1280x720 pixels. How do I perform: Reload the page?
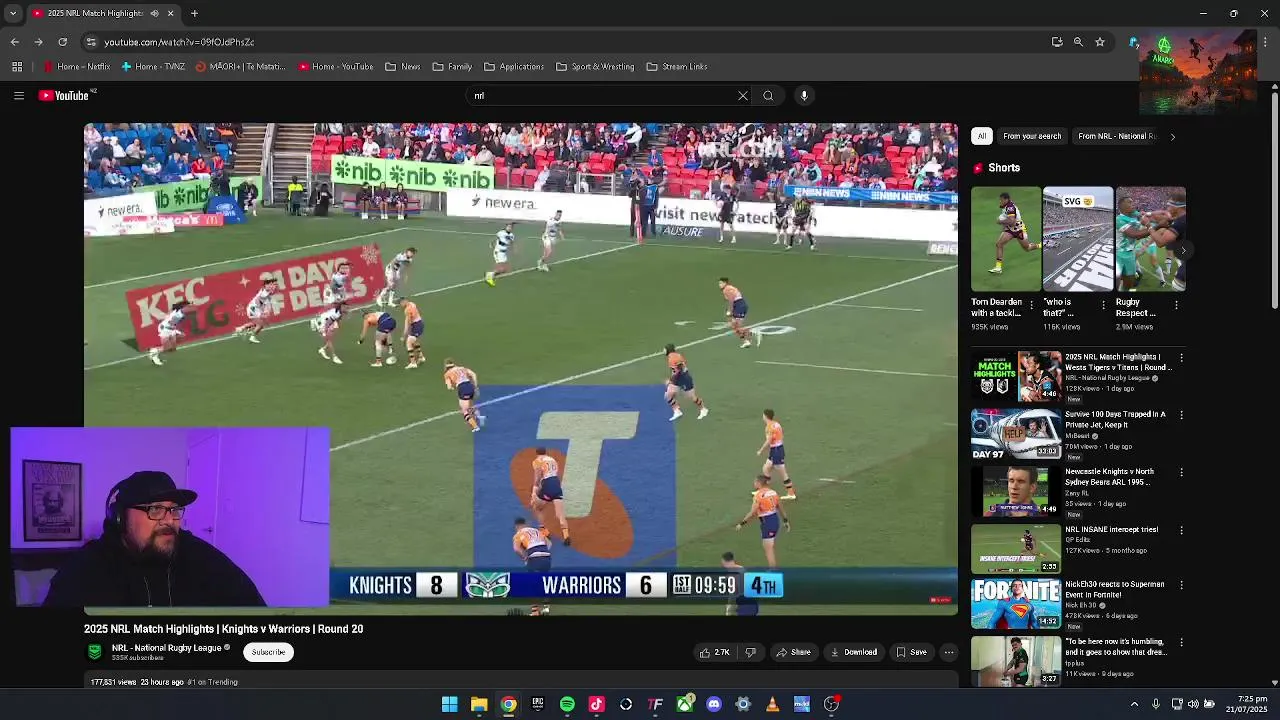pos(62,42)
